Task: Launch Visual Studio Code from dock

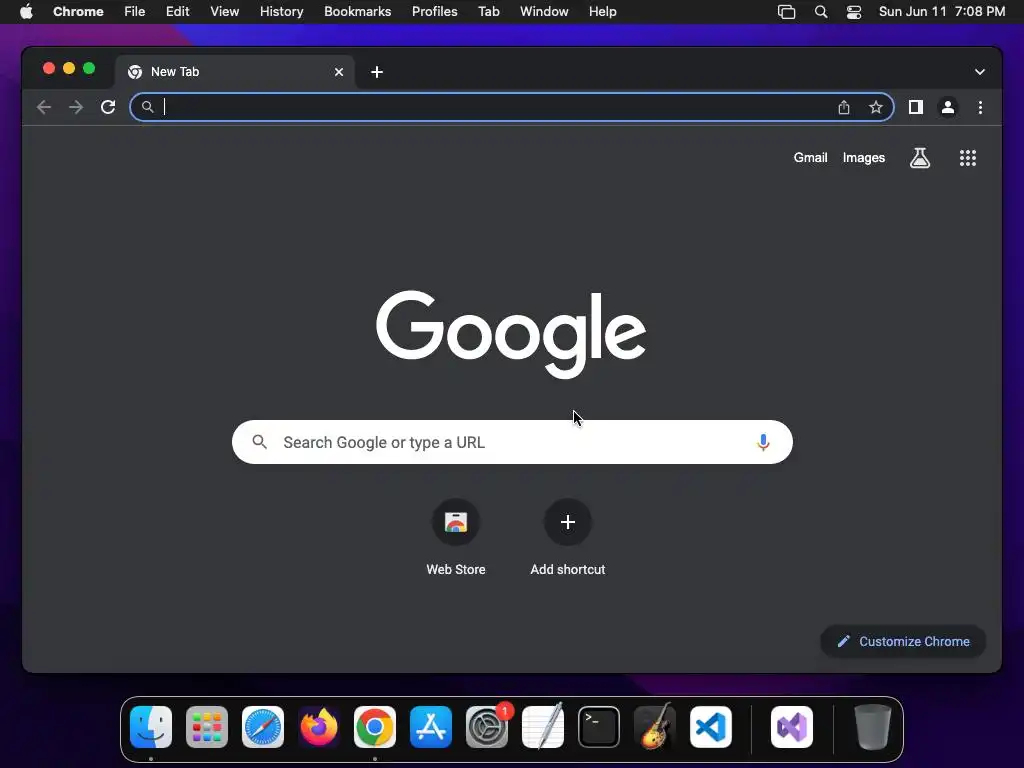Action: [x=711, y=727]
